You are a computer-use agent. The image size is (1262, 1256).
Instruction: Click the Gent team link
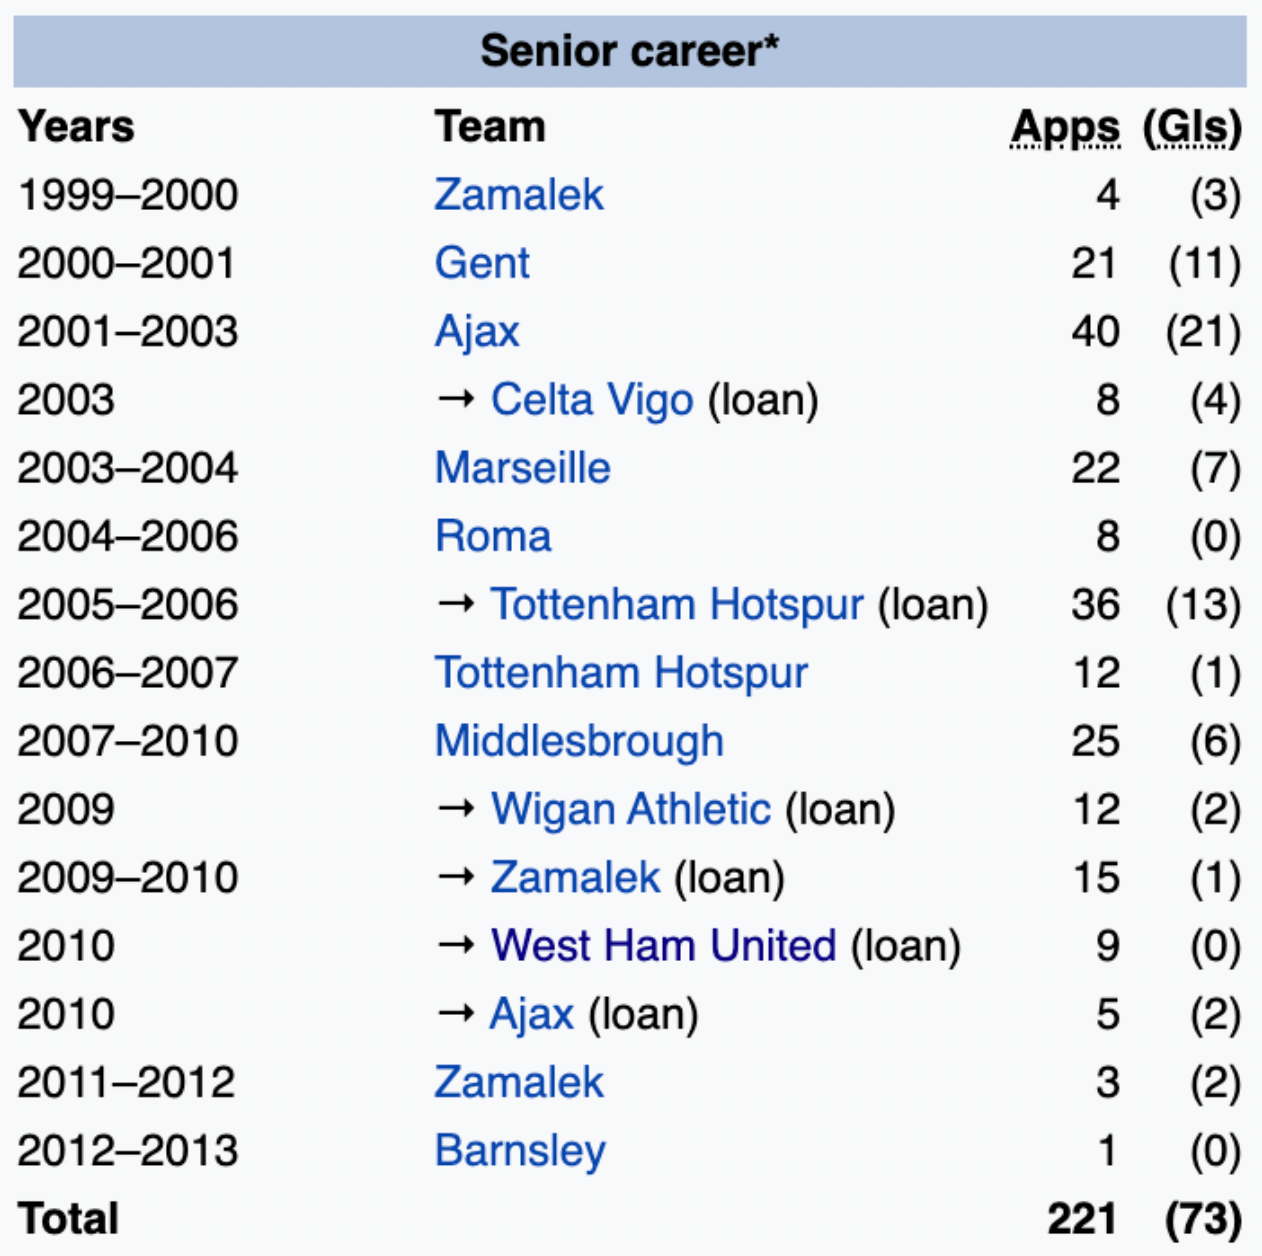tap(482, 263)
